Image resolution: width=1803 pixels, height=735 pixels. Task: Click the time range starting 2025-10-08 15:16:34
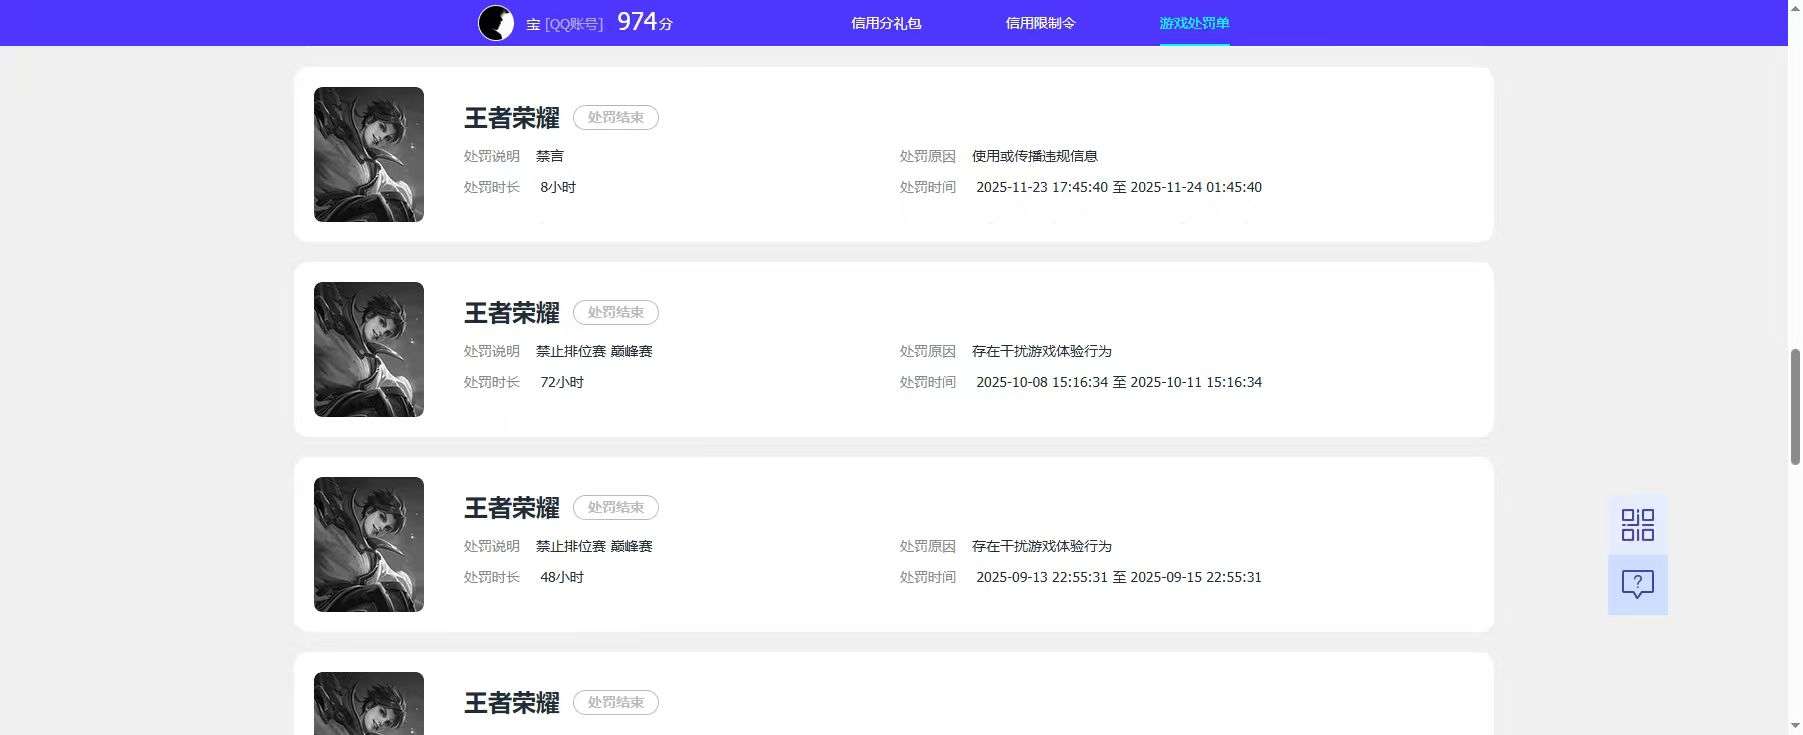[1119, 382]
